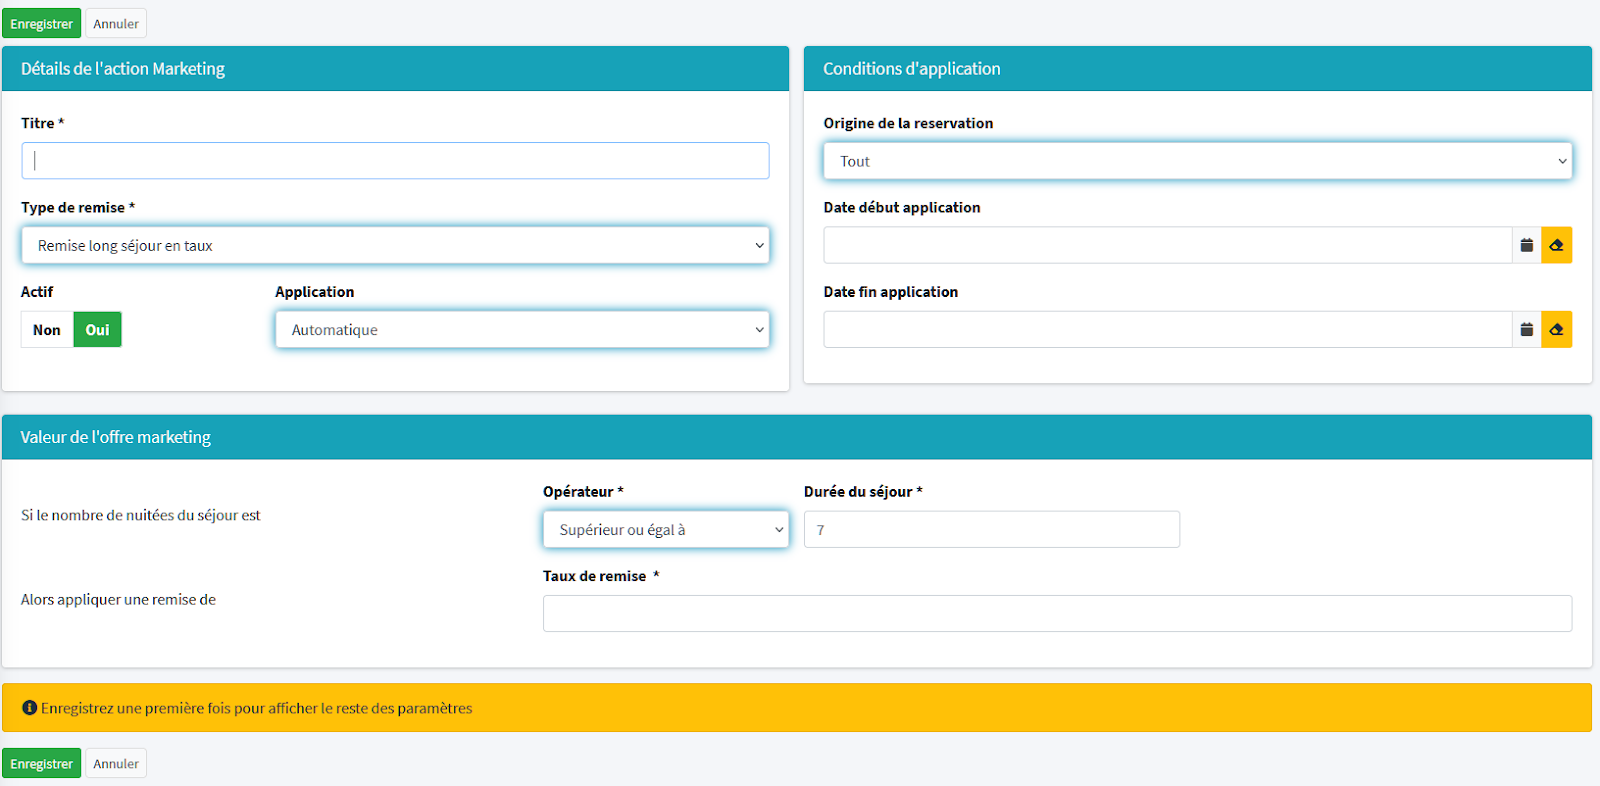Viewport: 1600px width, 786px height.
Task: Open calendar for Date fin application
Action: [1526, 330]
